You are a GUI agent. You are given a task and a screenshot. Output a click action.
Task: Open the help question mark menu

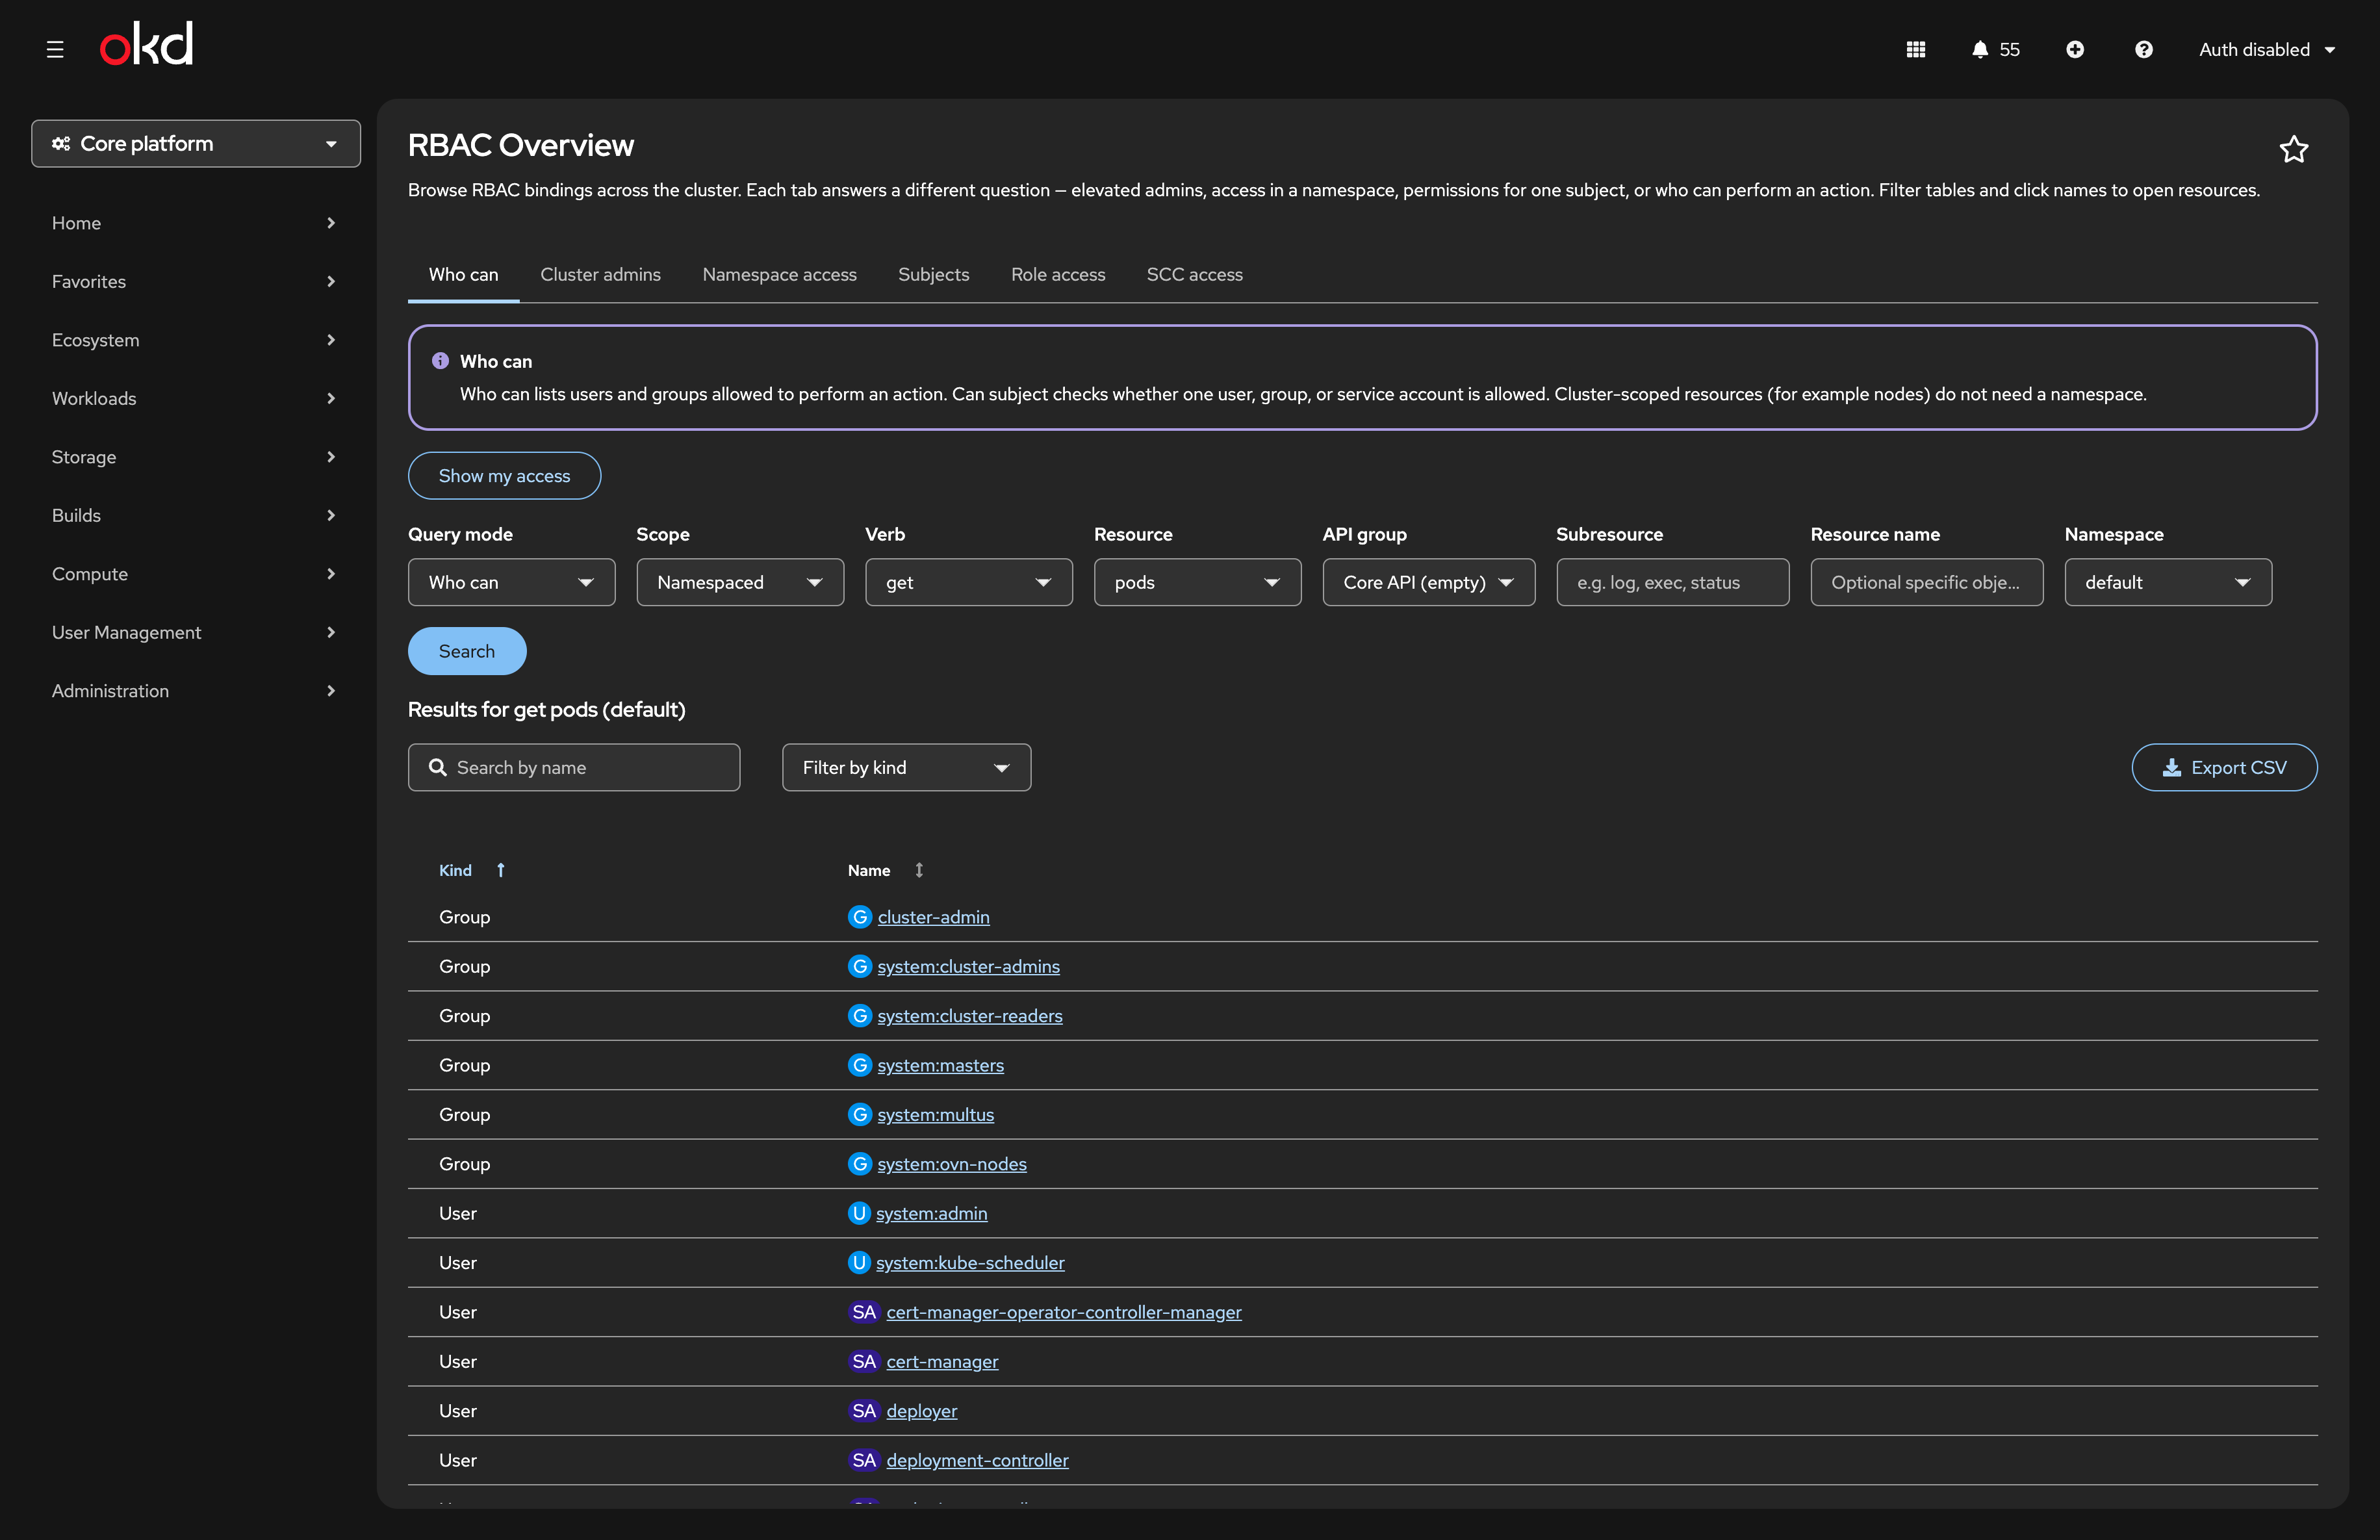coord(2143,49)
